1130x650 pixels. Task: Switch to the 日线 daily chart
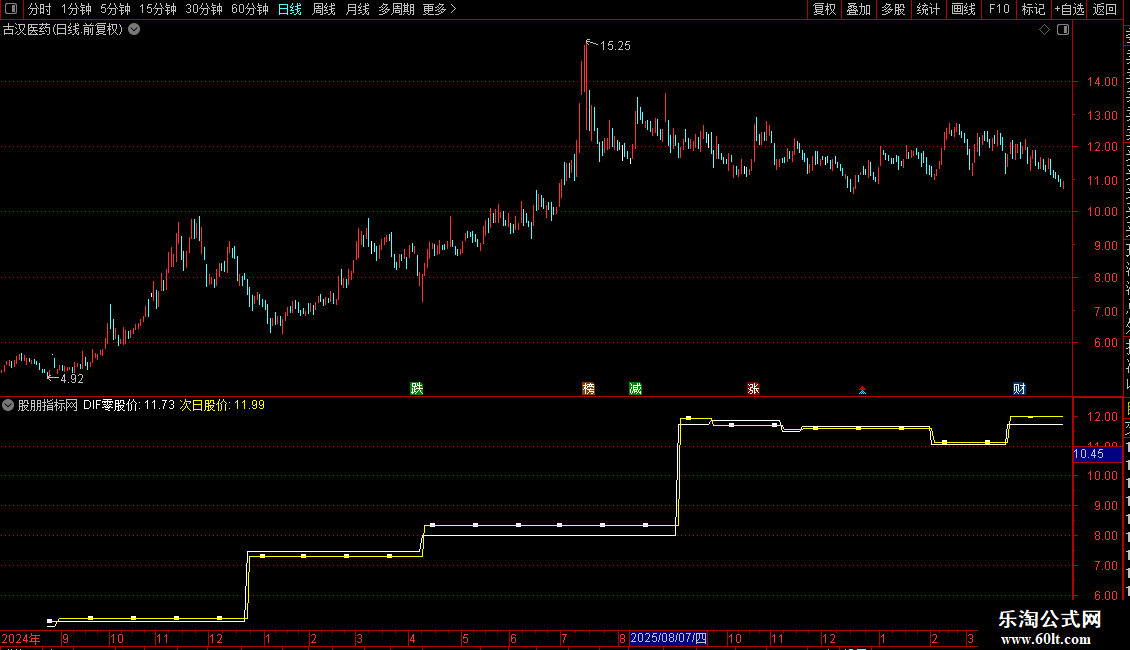[290, 9]
